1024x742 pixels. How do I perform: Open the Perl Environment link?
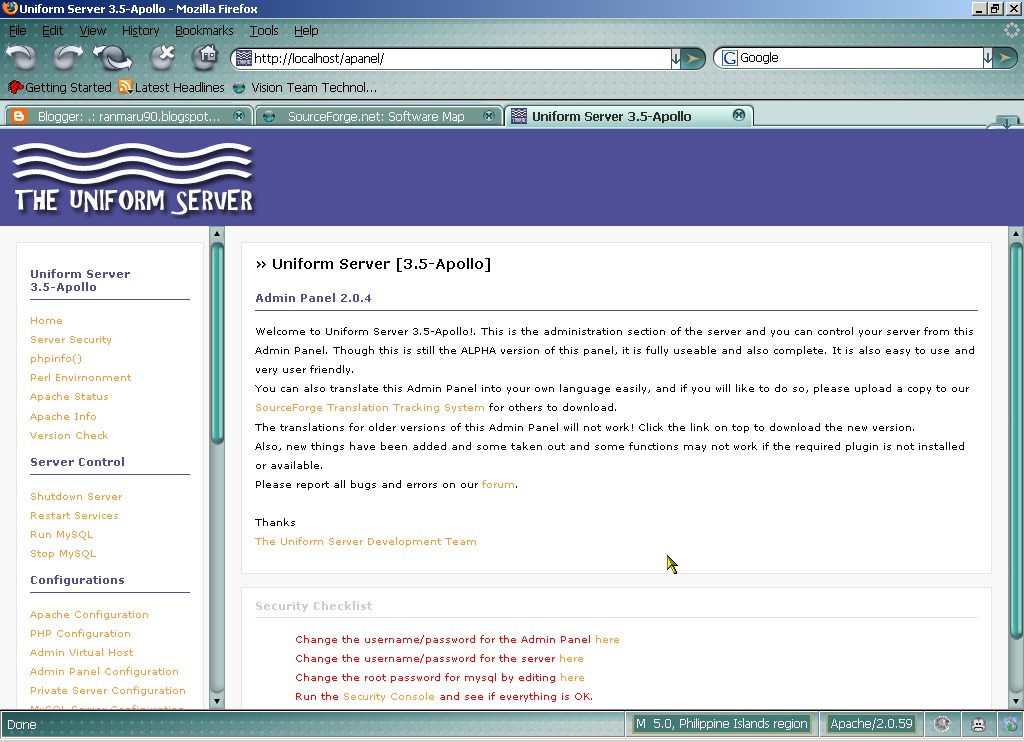[x=80, y=378]
